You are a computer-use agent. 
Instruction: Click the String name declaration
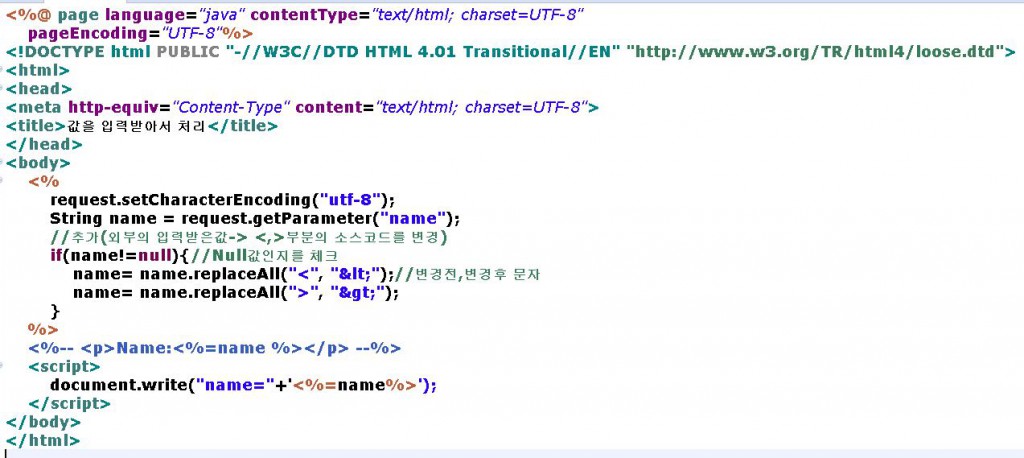255,218
